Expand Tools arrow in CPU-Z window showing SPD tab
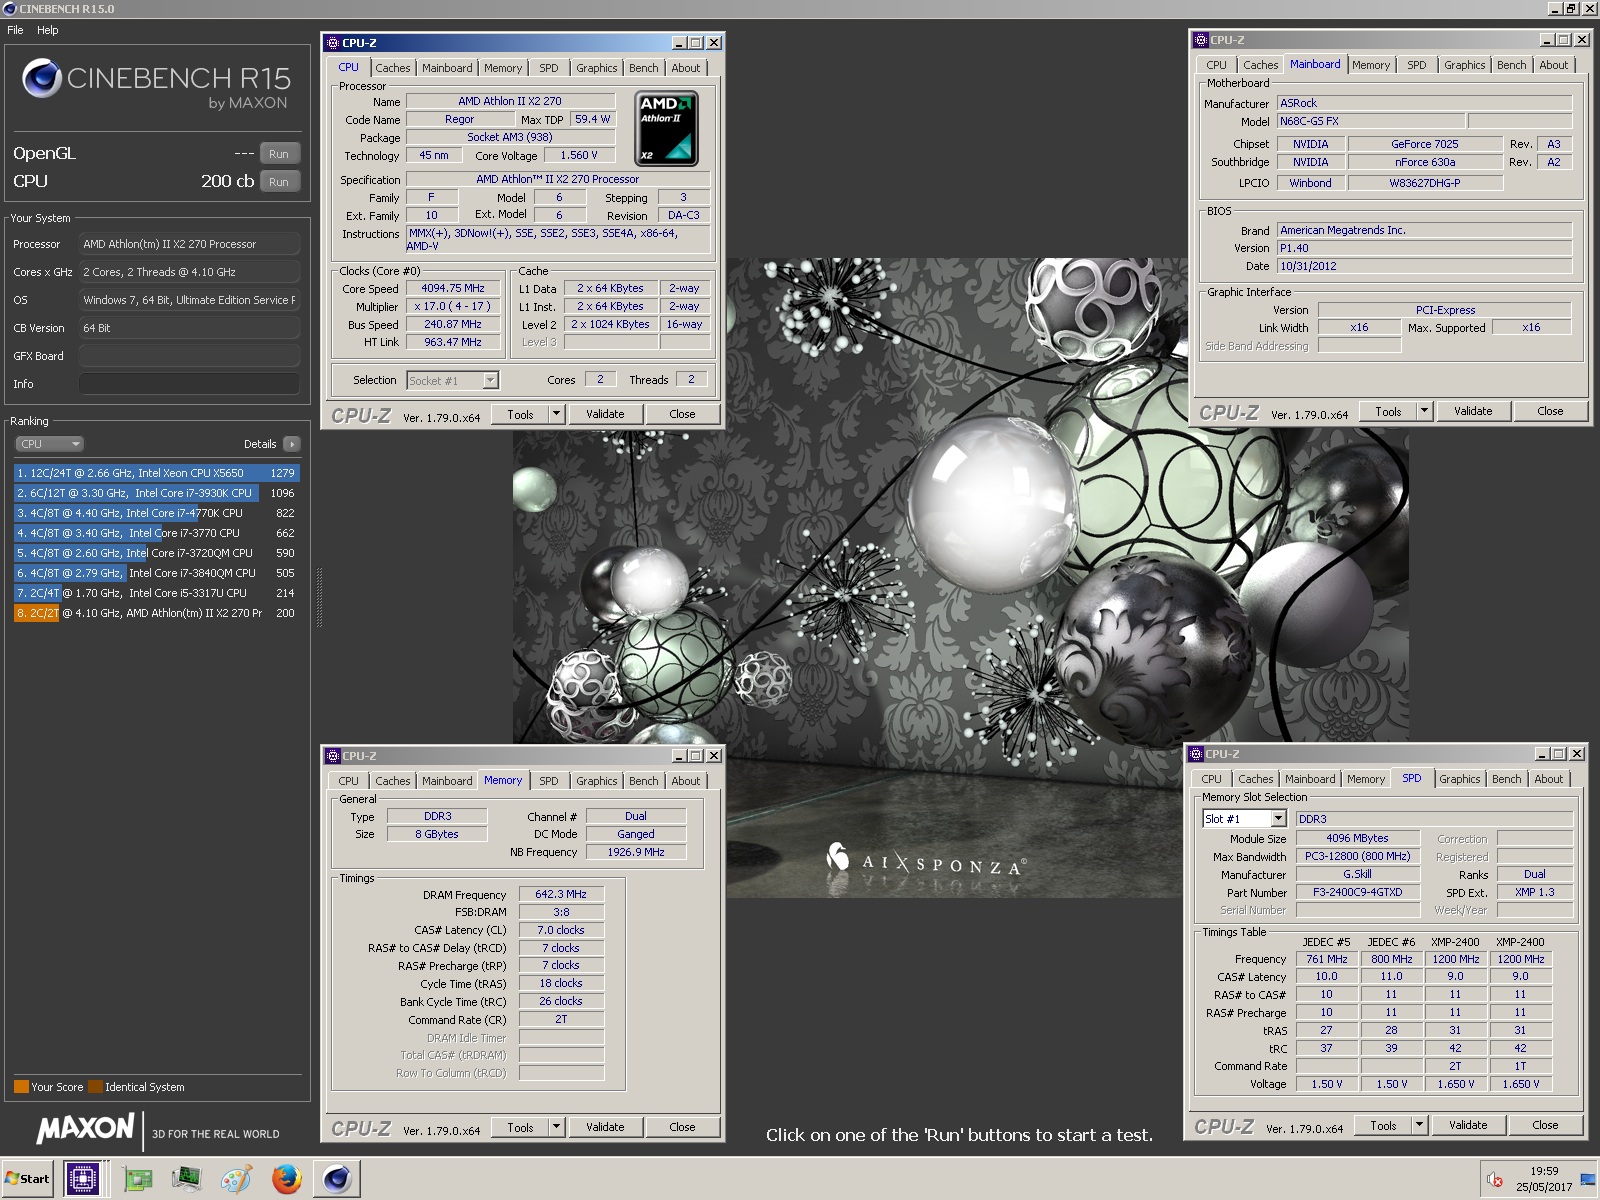Image resolution: width=1600 pixels, height=1200 pixels. tap(1420, 1125)
